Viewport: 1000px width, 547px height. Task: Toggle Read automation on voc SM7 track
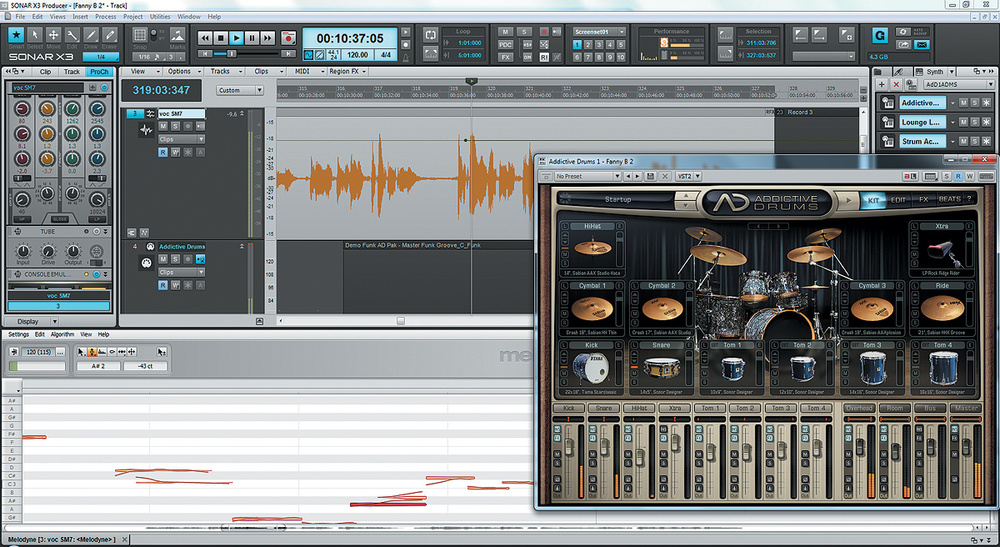(x=163, y=152)
